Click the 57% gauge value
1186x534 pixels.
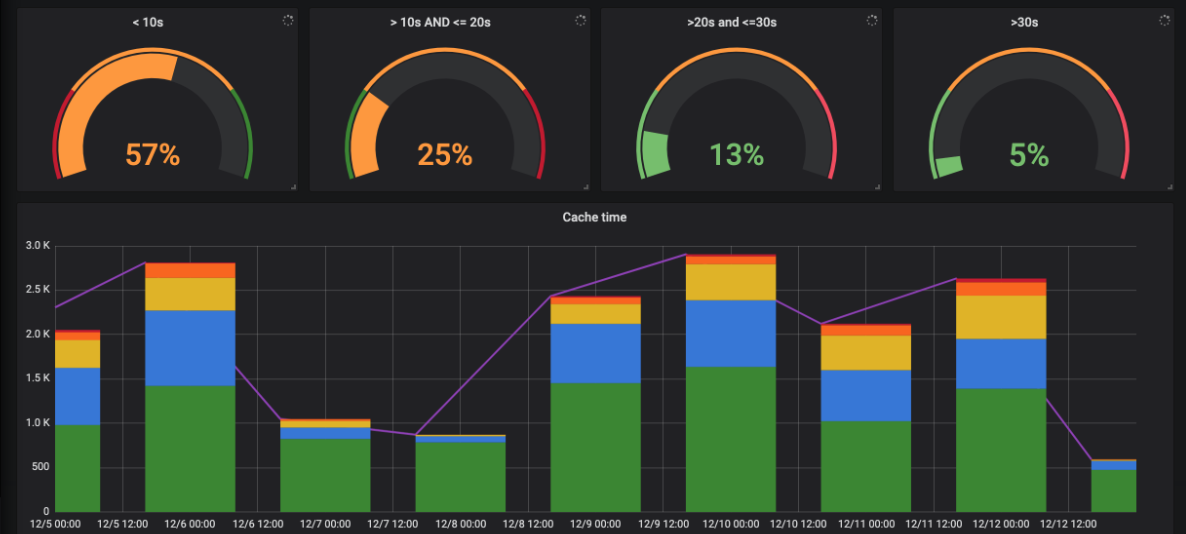(x=152, y=155)
